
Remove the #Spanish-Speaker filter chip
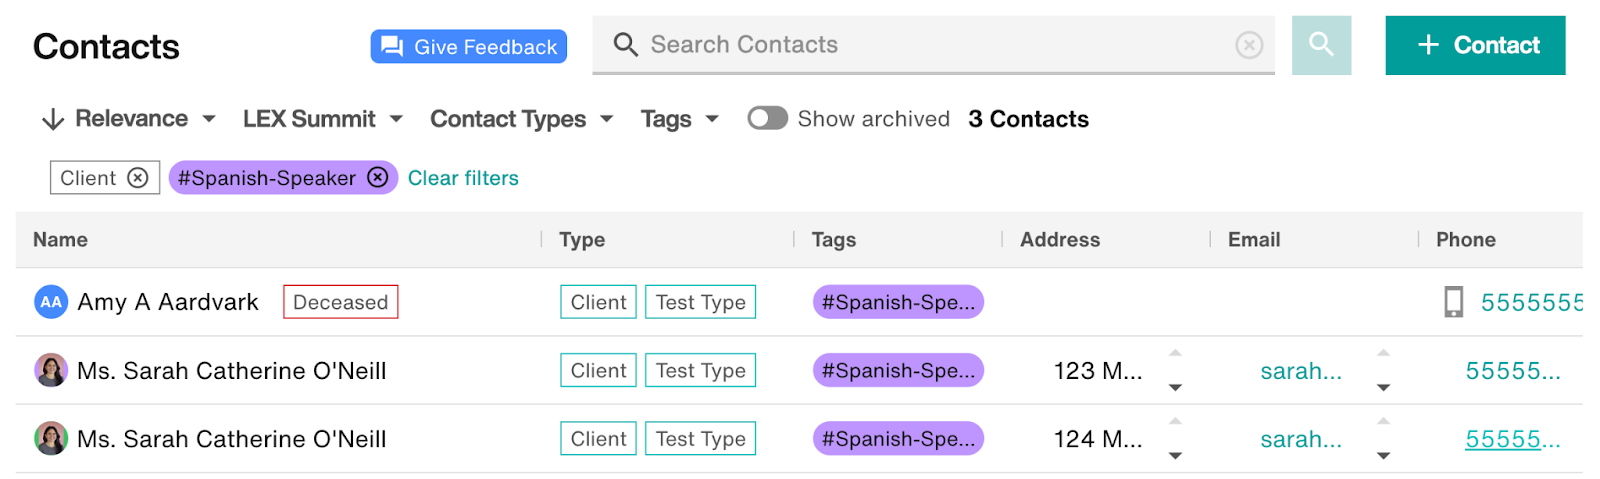click(377, 177)
